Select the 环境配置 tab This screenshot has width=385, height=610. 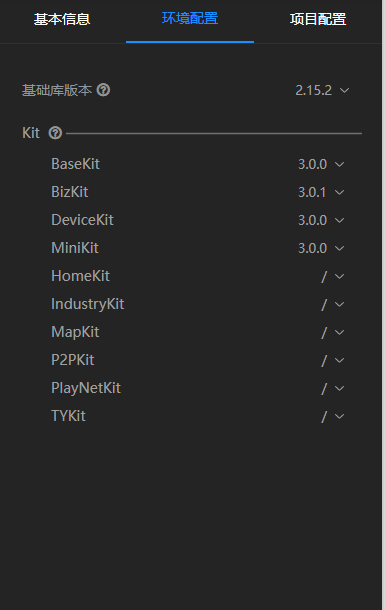tap(190, 18)
